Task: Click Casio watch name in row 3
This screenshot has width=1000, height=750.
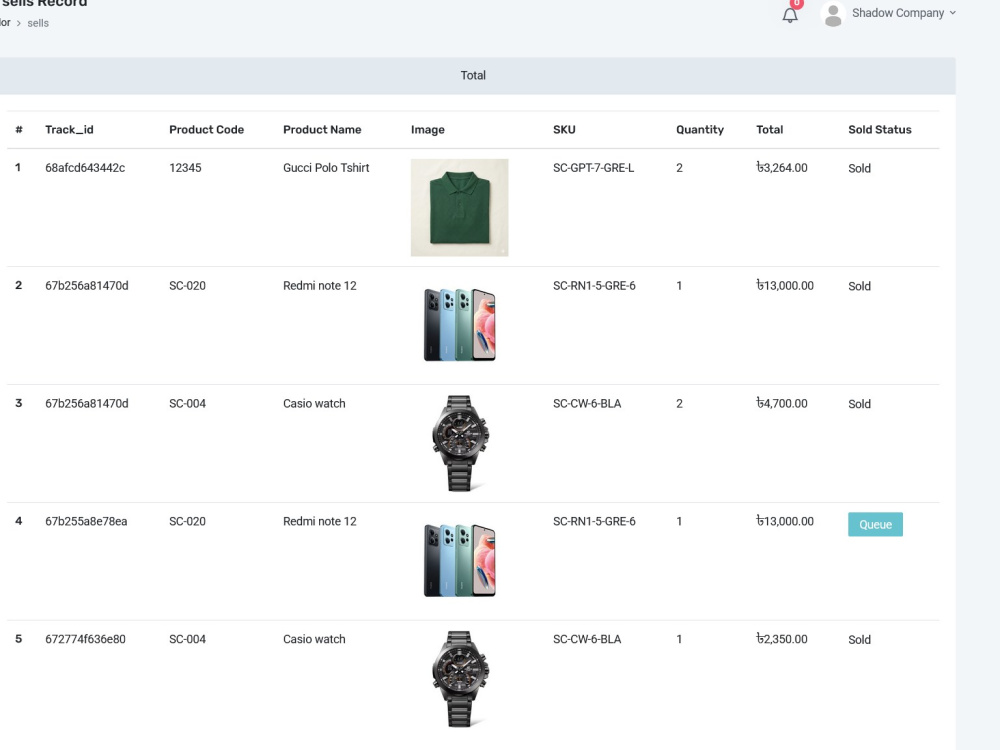Action: 314,404
